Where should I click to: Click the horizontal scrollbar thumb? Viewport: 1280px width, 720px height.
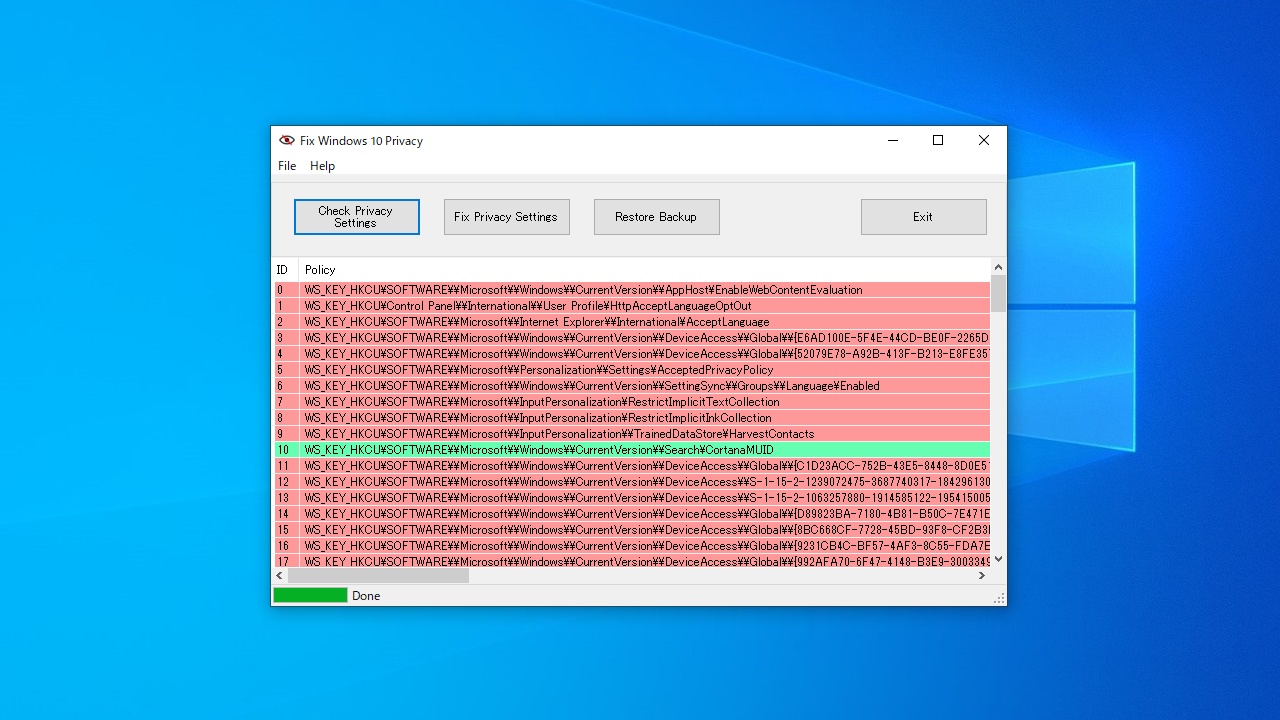click(x=378, y=576)
